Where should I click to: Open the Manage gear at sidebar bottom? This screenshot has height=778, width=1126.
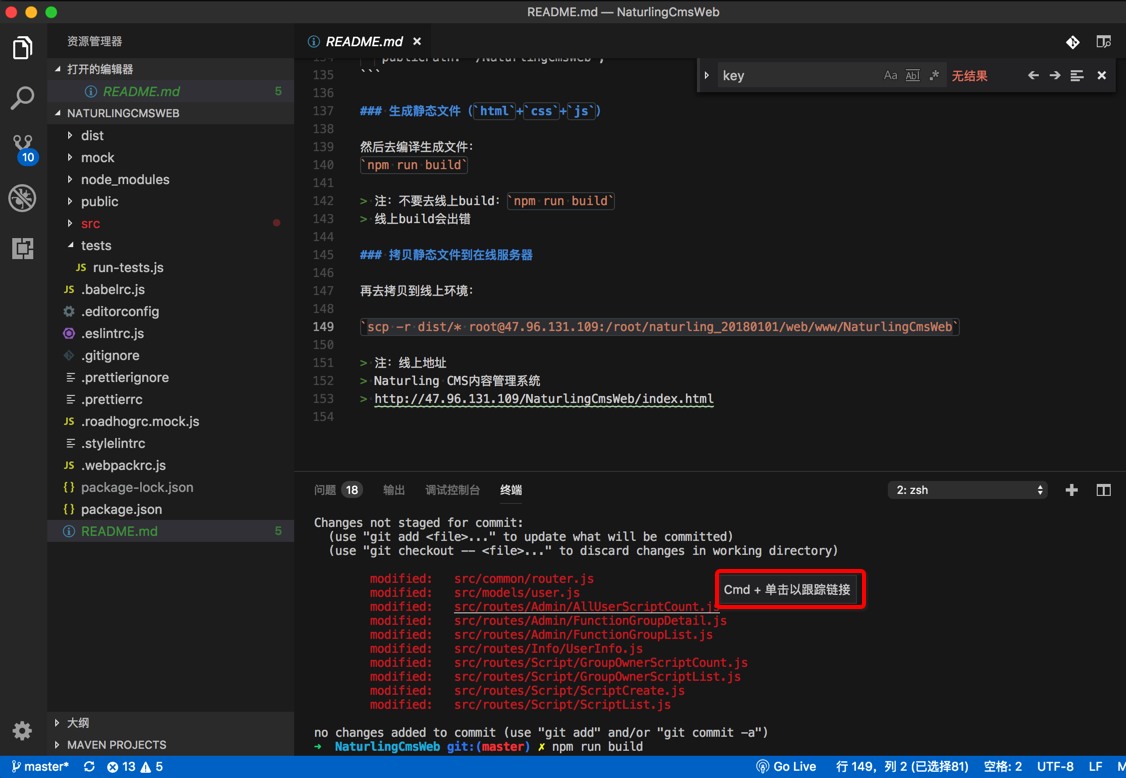[x=22, y=731]
